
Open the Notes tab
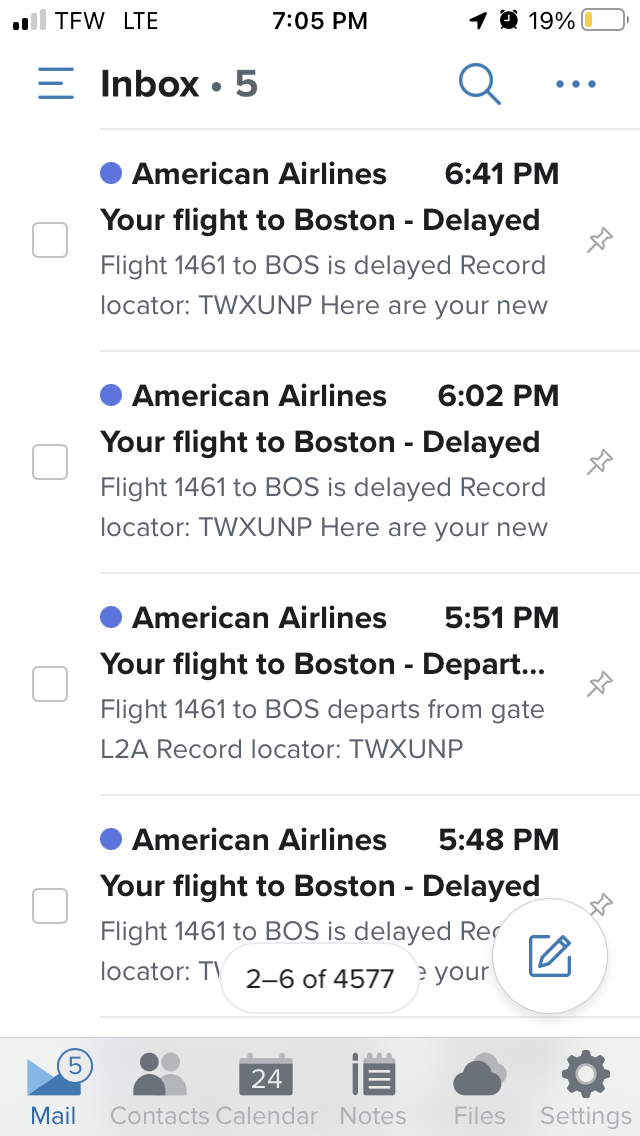(373, 1088)
